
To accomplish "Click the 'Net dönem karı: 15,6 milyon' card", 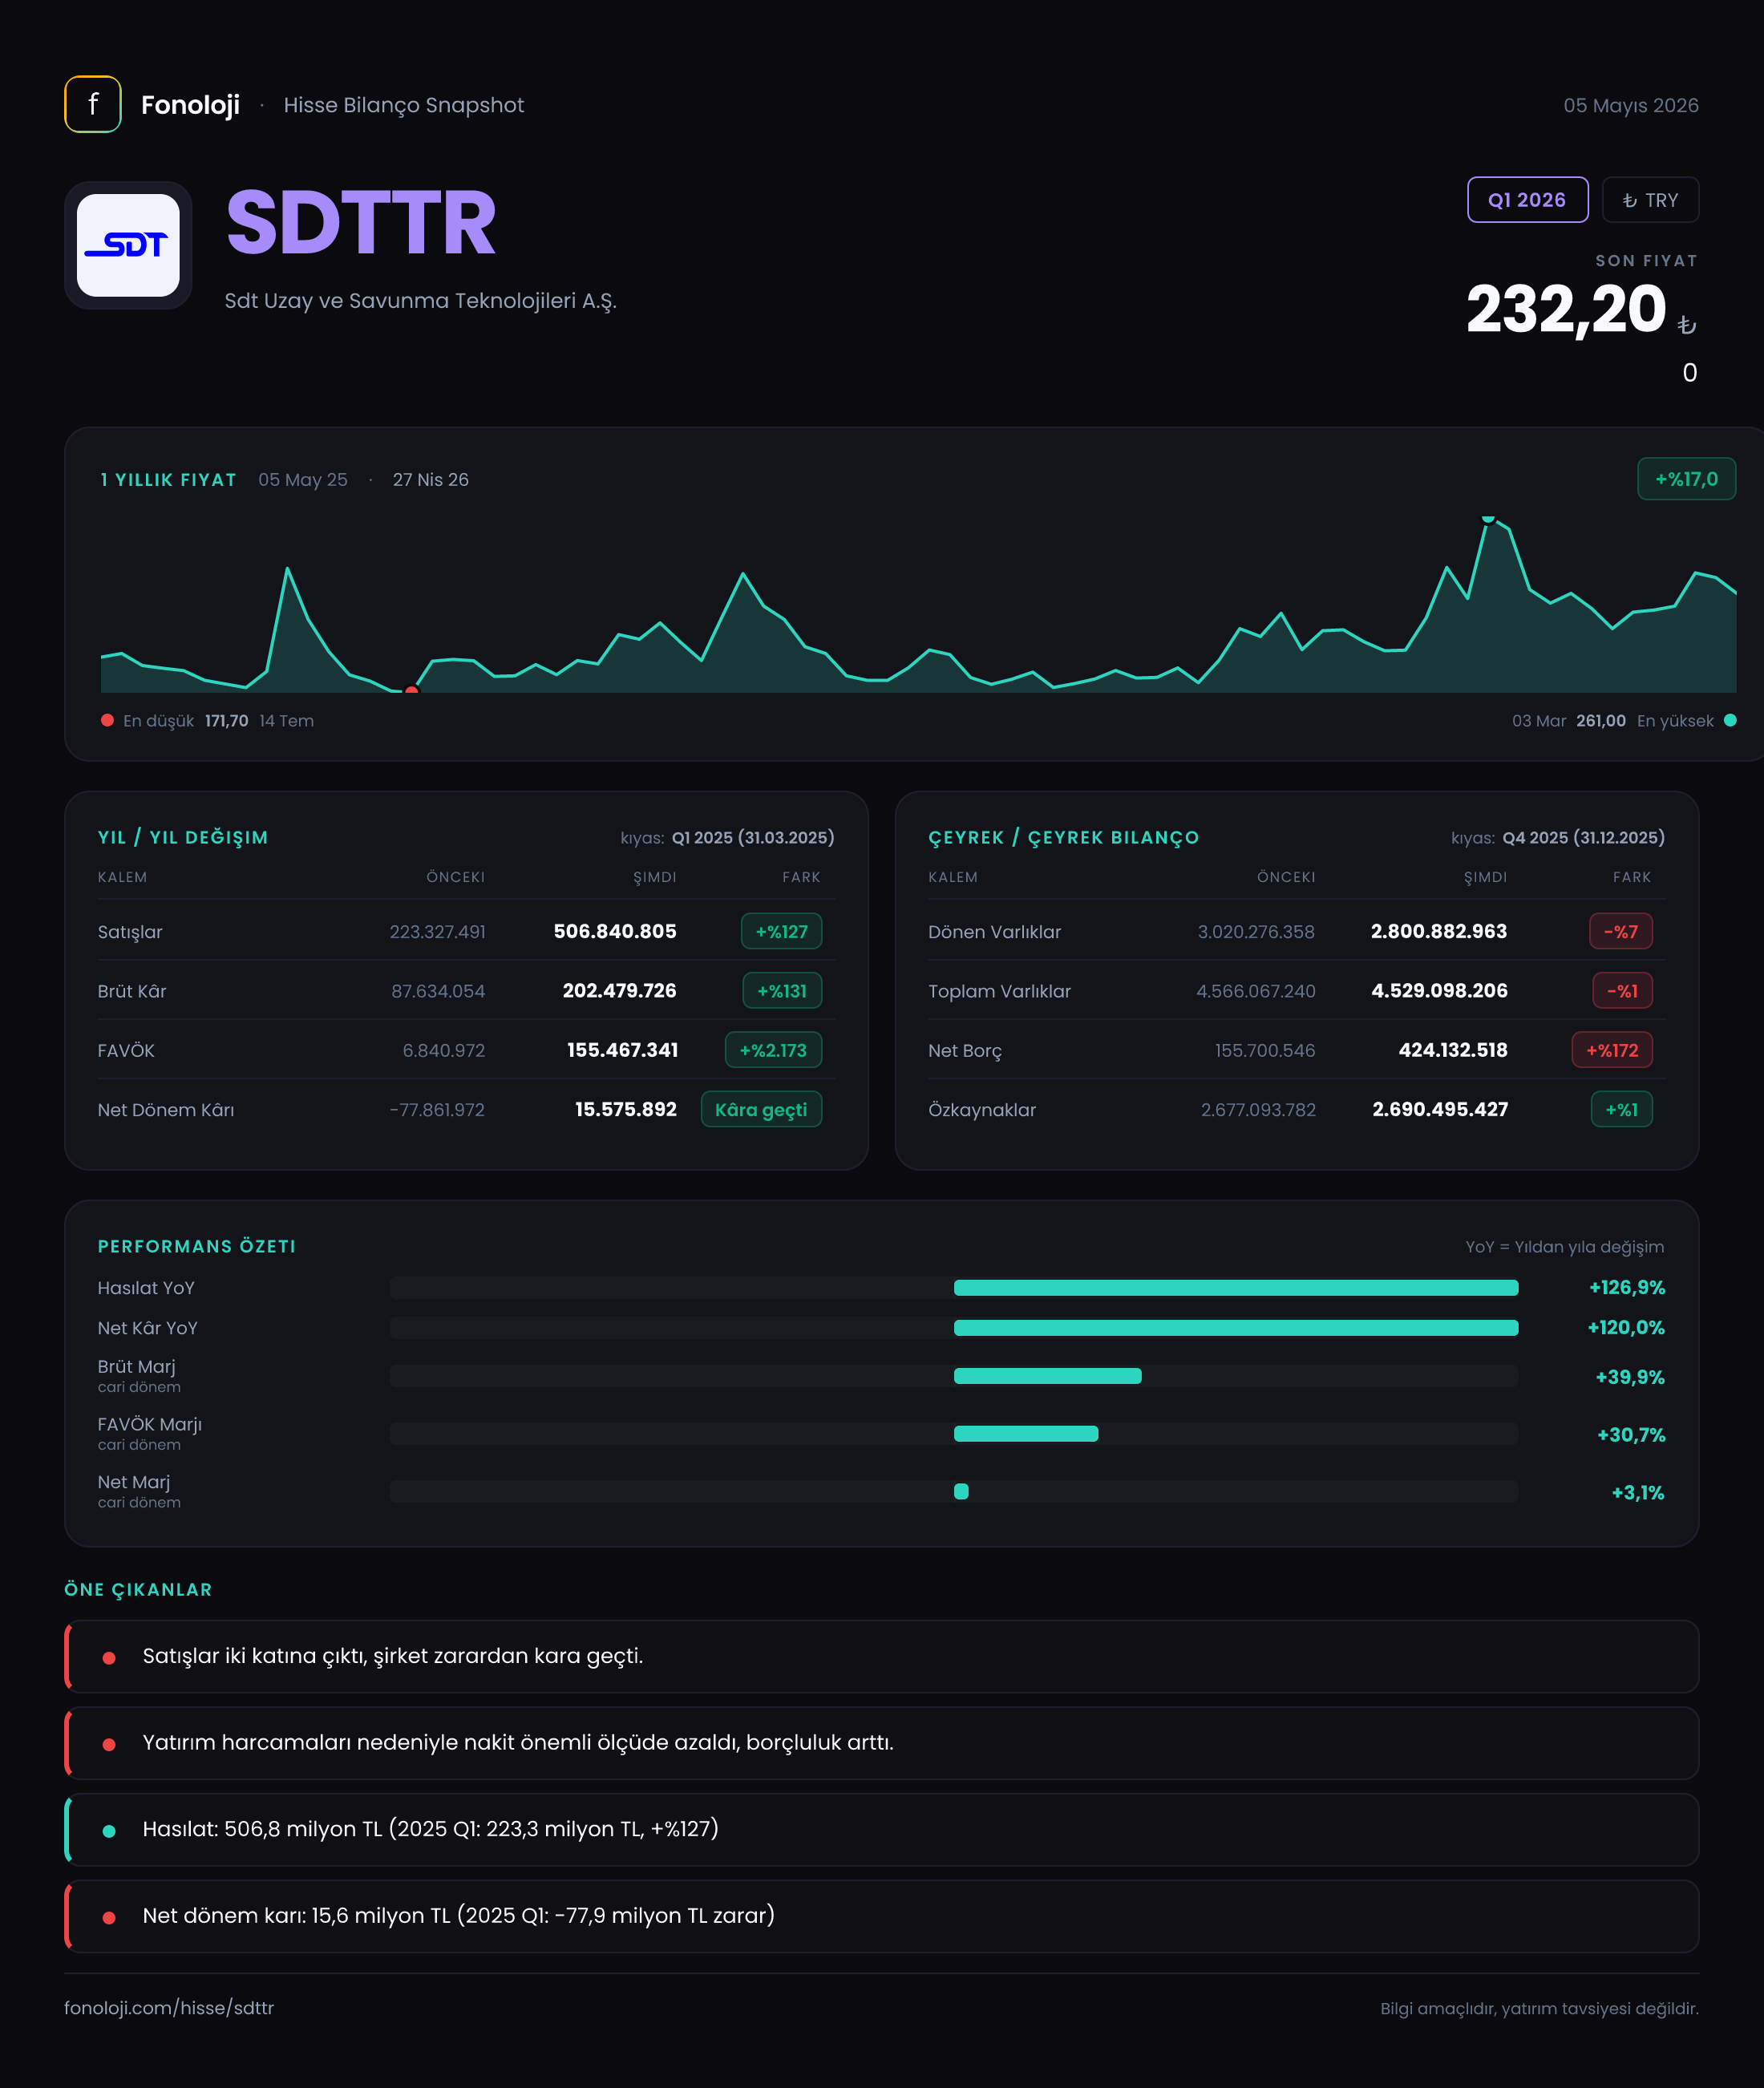I will pyautogui.click(x=881, y=1916).
